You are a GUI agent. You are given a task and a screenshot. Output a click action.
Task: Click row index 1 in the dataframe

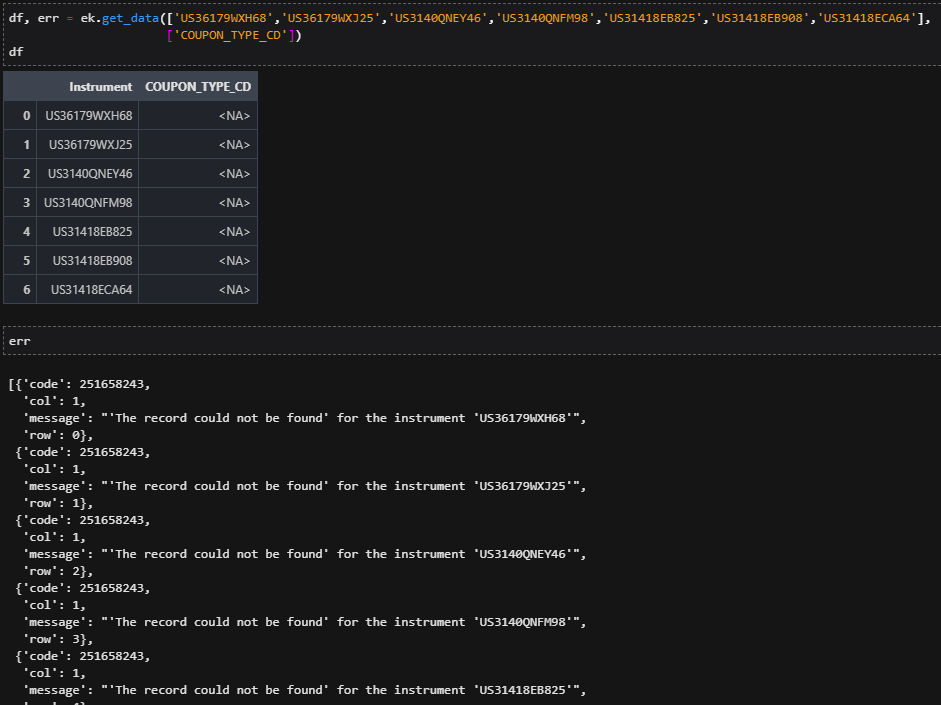point(20,145)
